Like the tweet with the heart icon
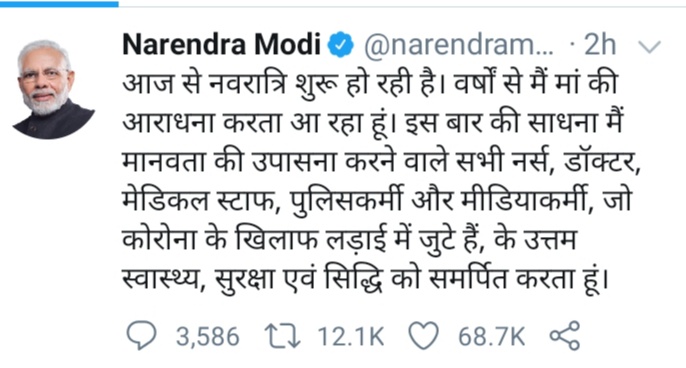 point(424,336)
